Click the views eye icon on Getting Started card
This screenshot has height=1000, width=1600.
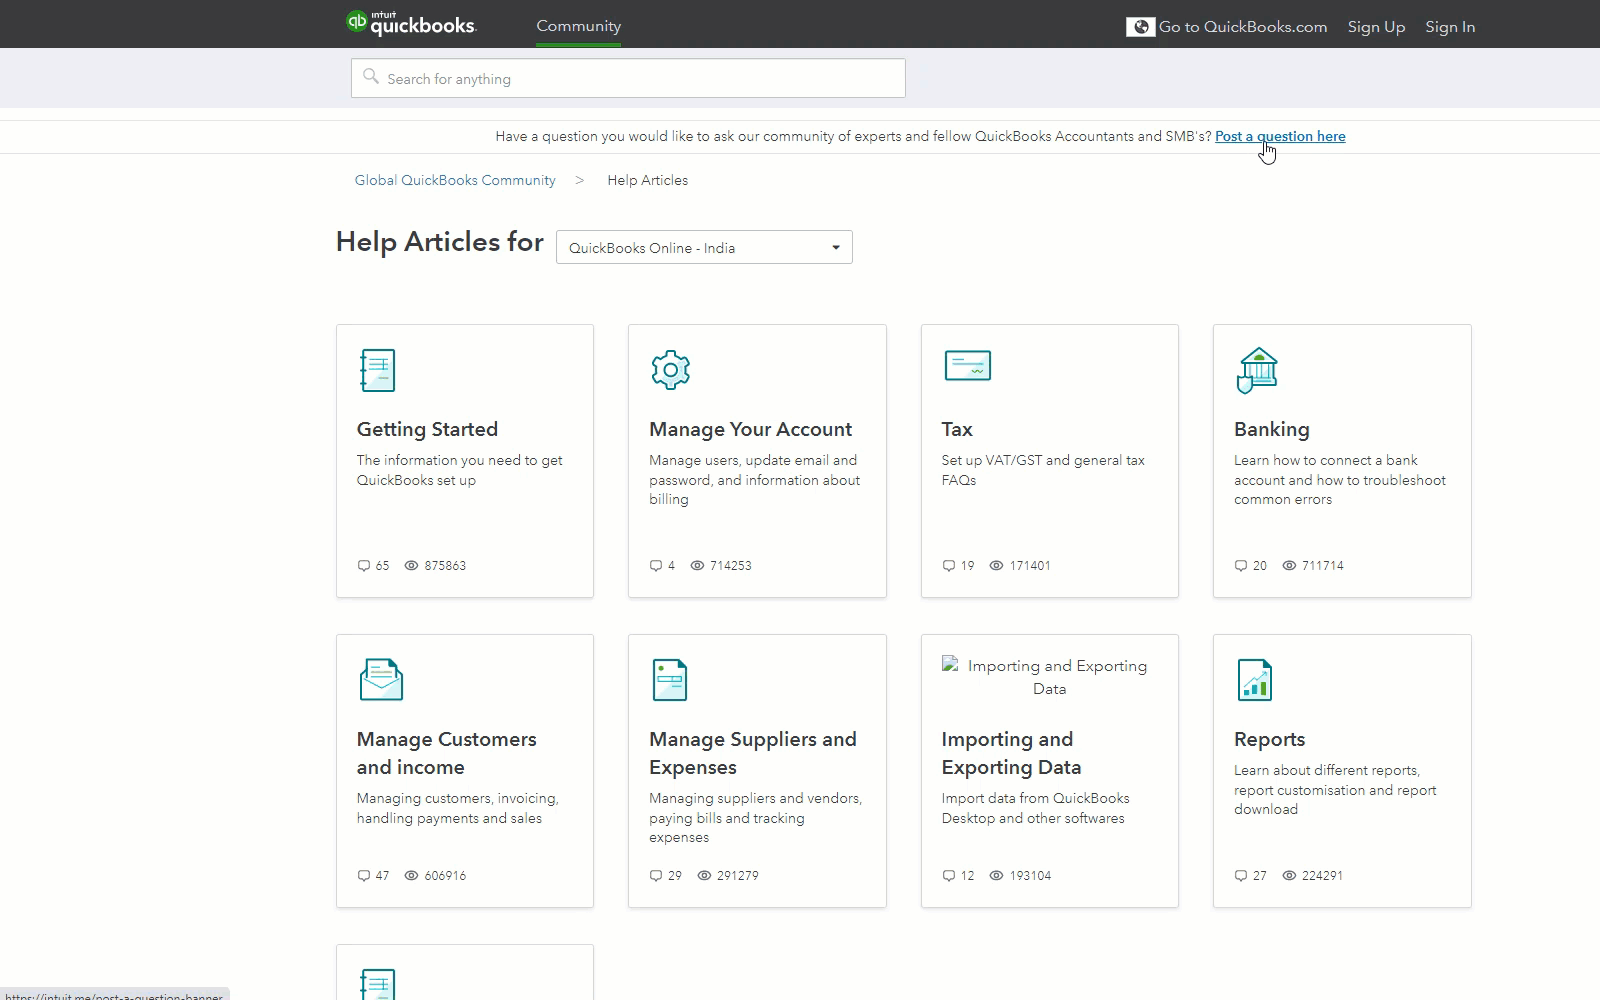point(411,566)
